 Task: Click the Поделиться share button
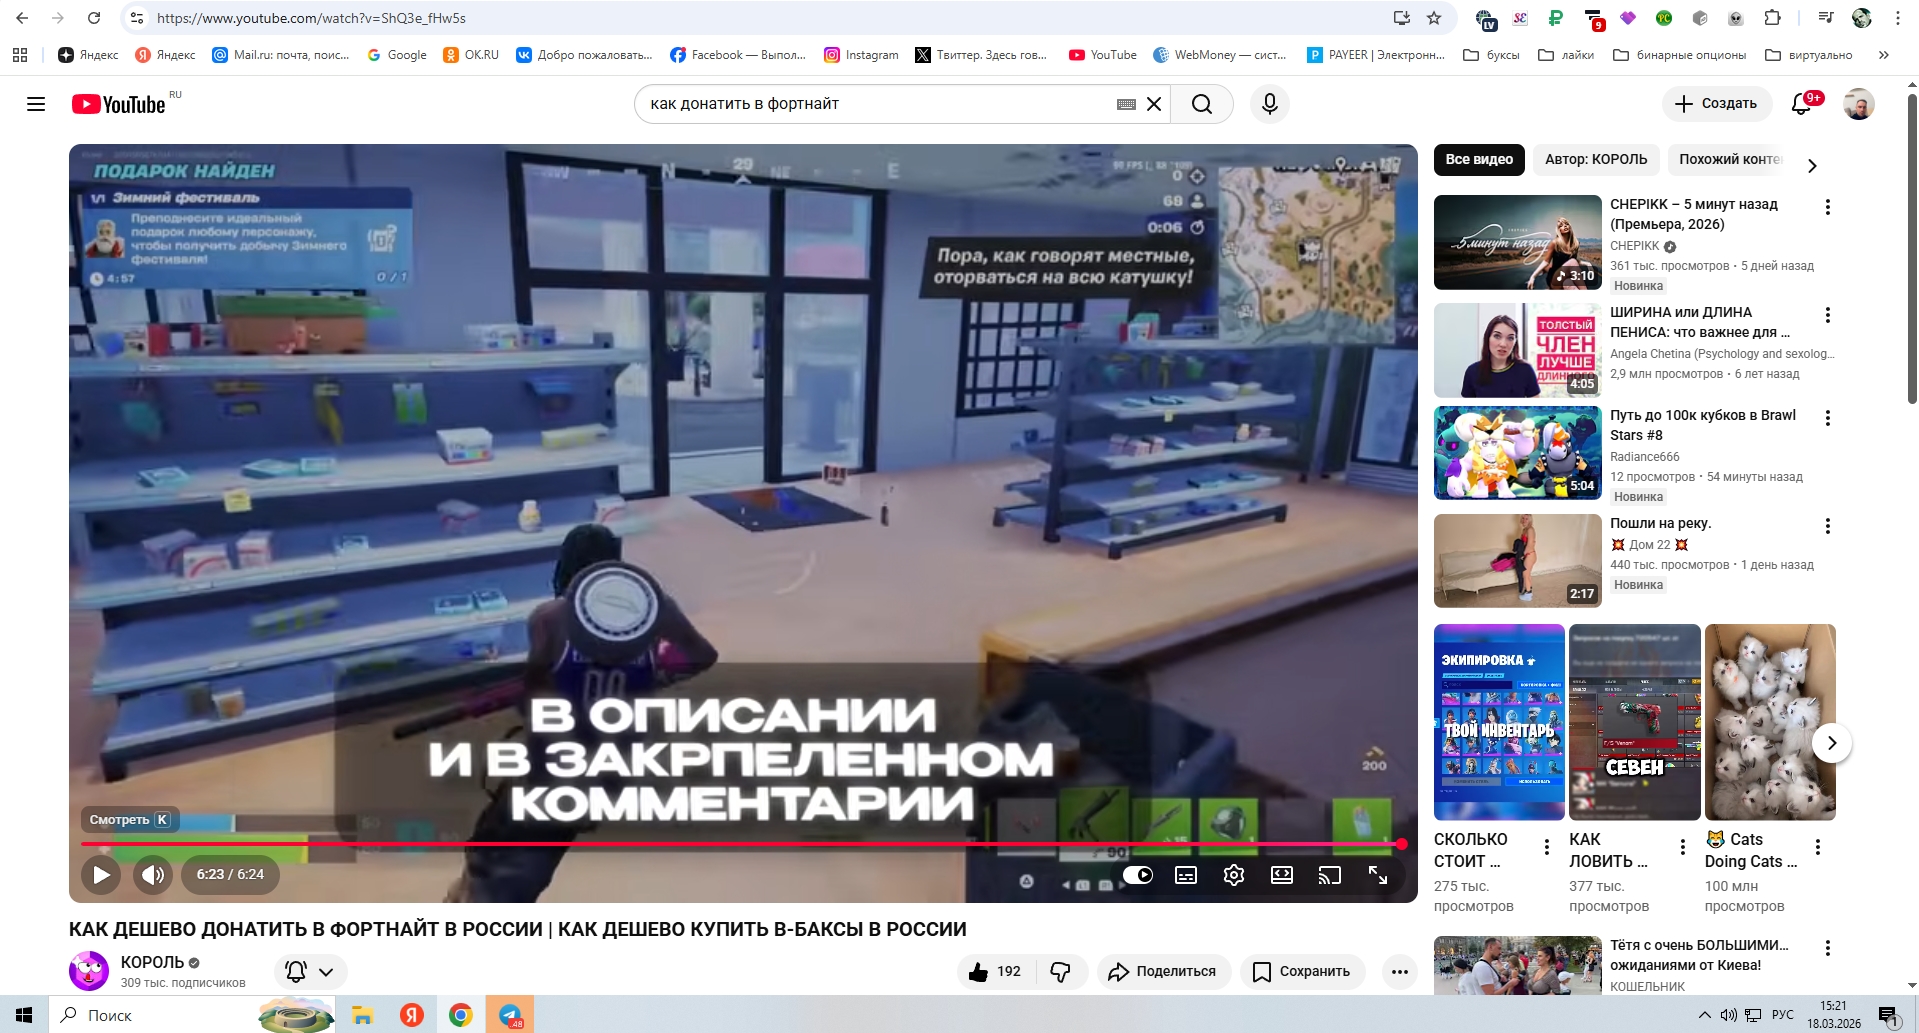(x=1163, y=972)
